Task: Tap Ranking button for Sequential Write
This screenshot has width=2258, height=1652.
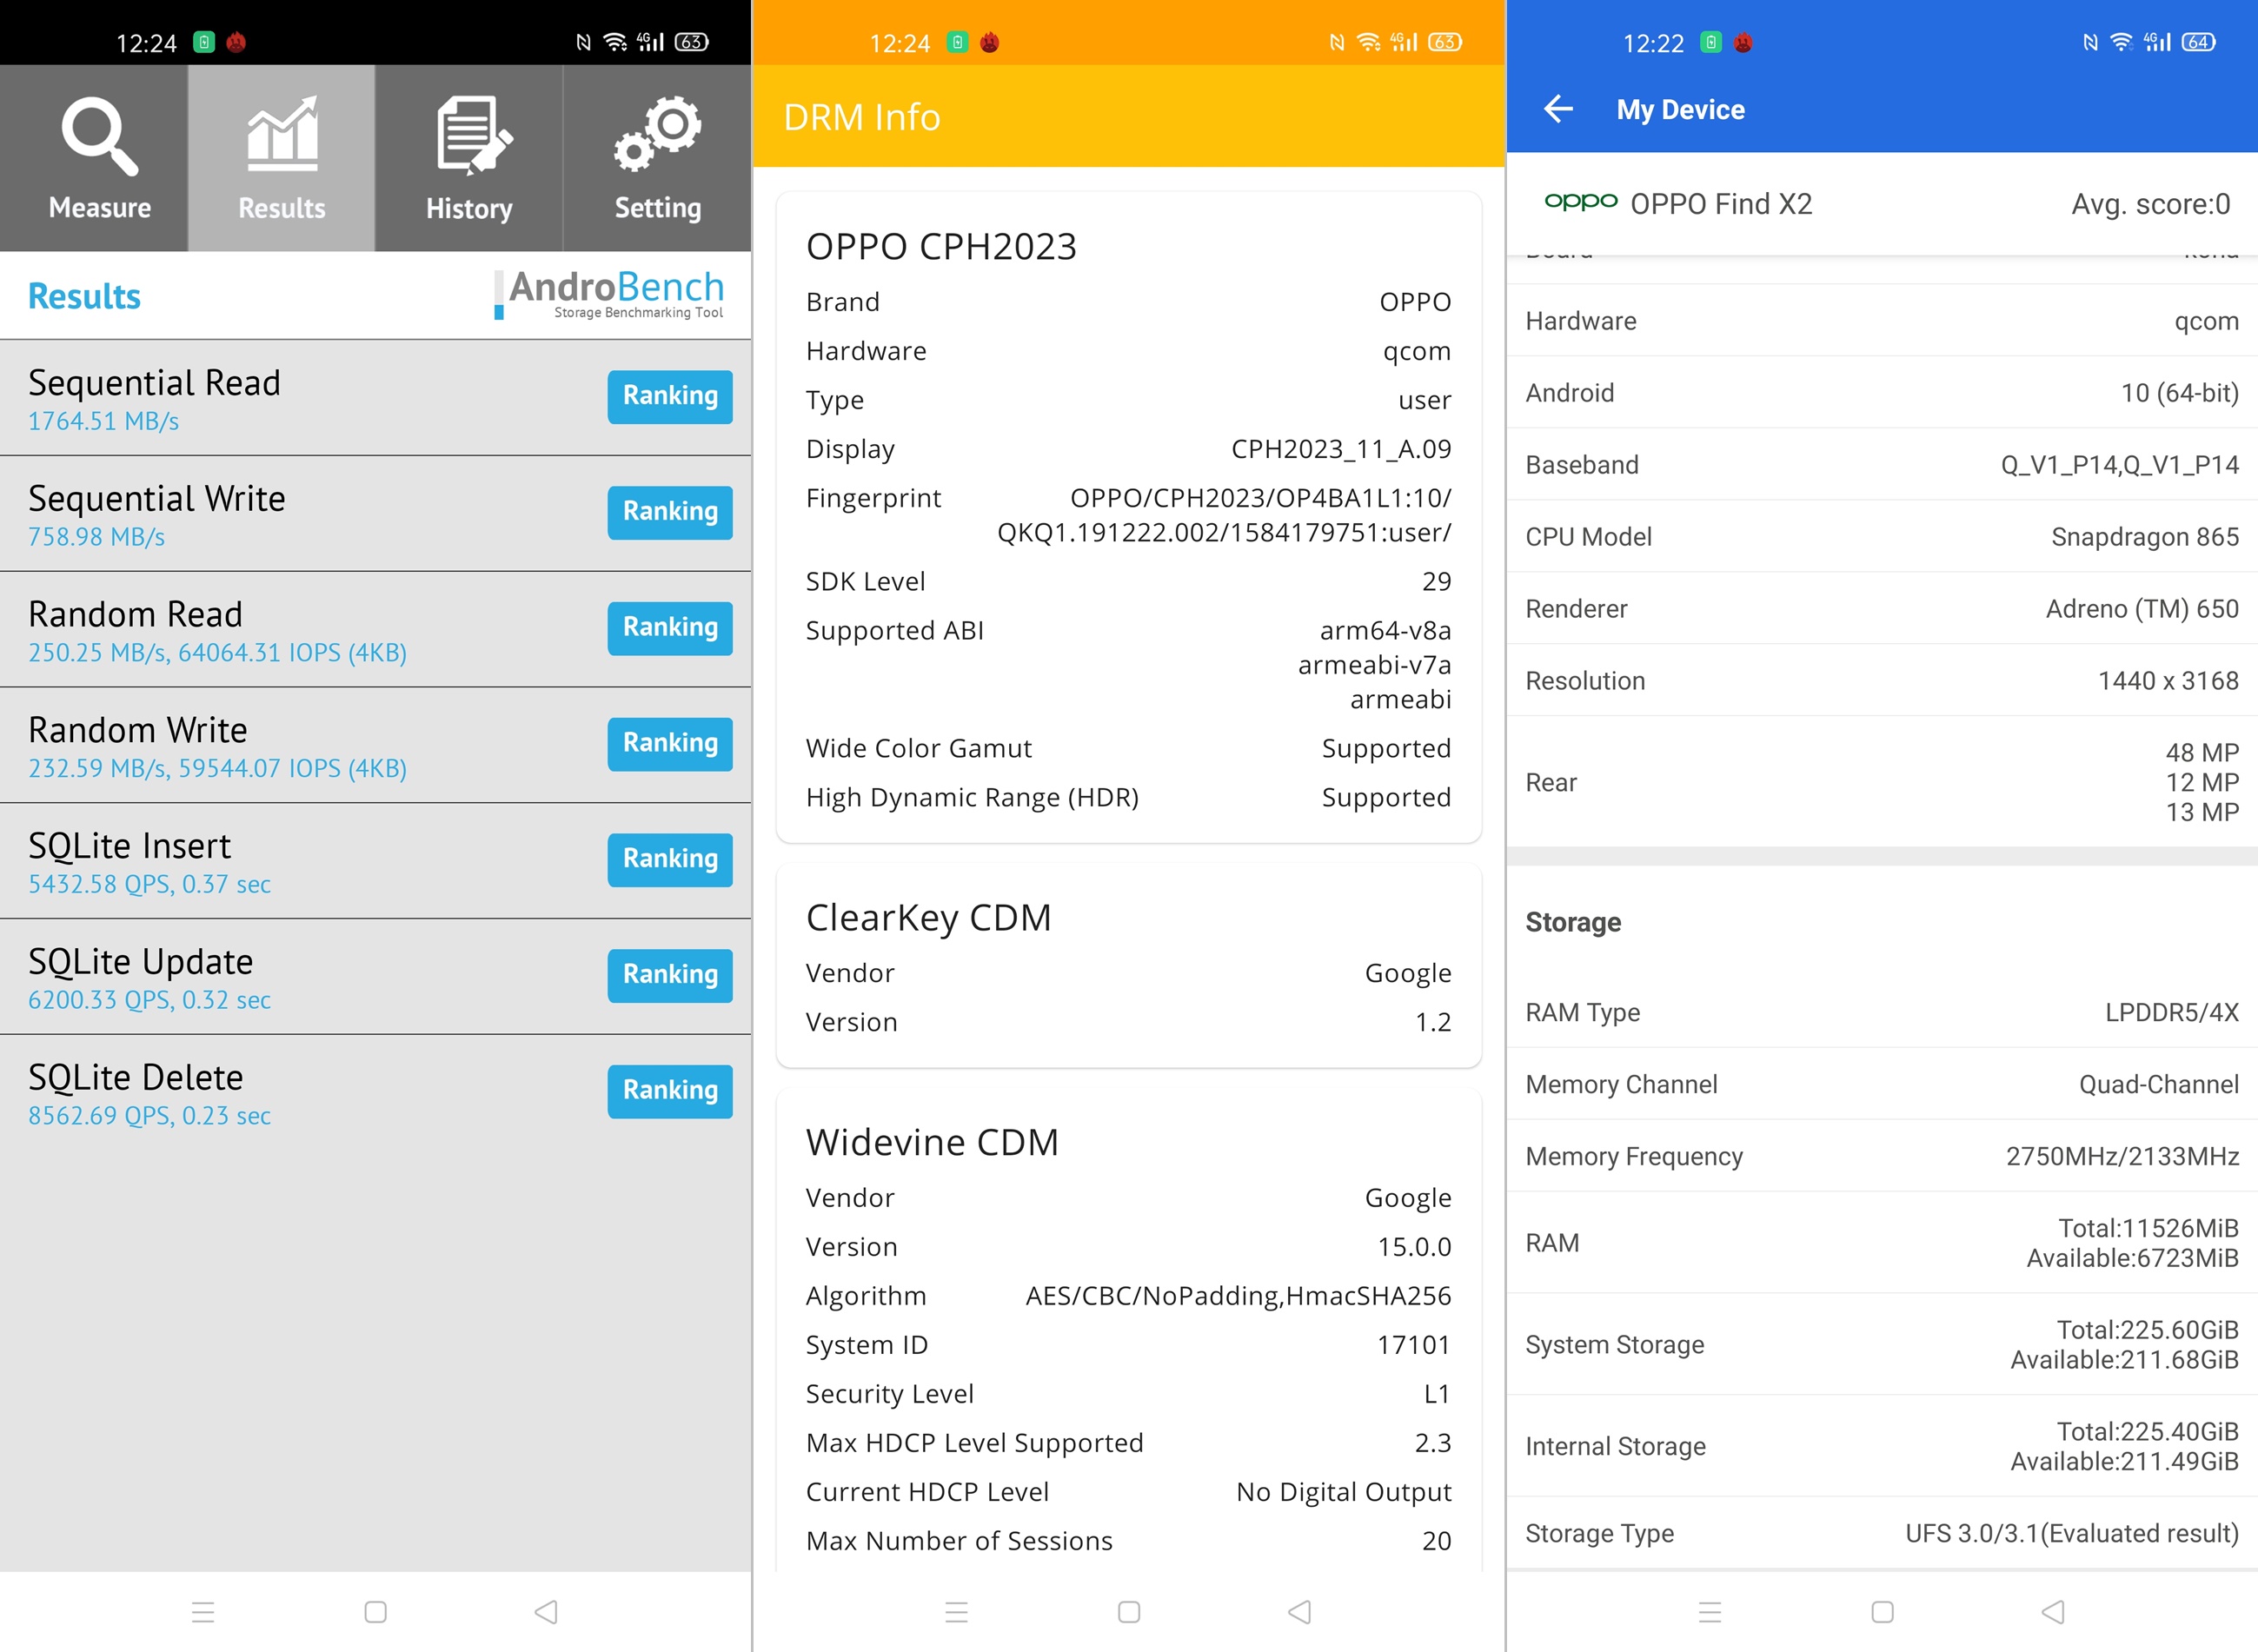Action: click(x=670, y=512)
